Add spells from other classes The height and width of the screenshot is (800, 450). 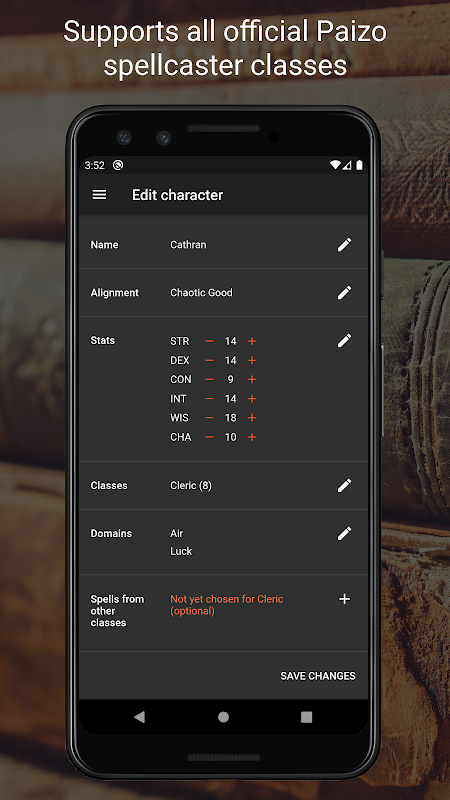[344, 599]
